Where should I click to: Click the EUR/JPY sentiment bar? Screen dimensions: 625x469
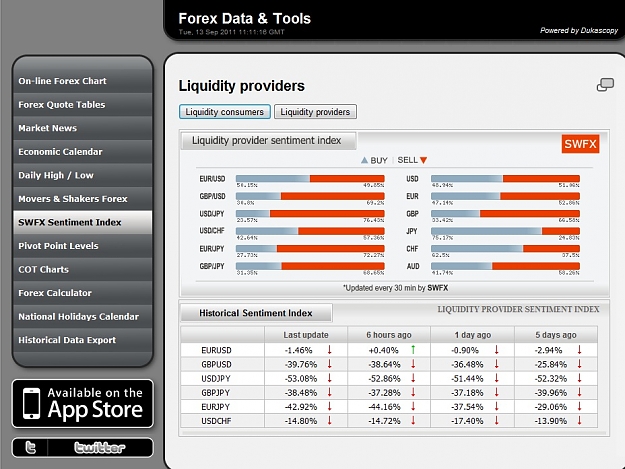(x=310, y=249)
